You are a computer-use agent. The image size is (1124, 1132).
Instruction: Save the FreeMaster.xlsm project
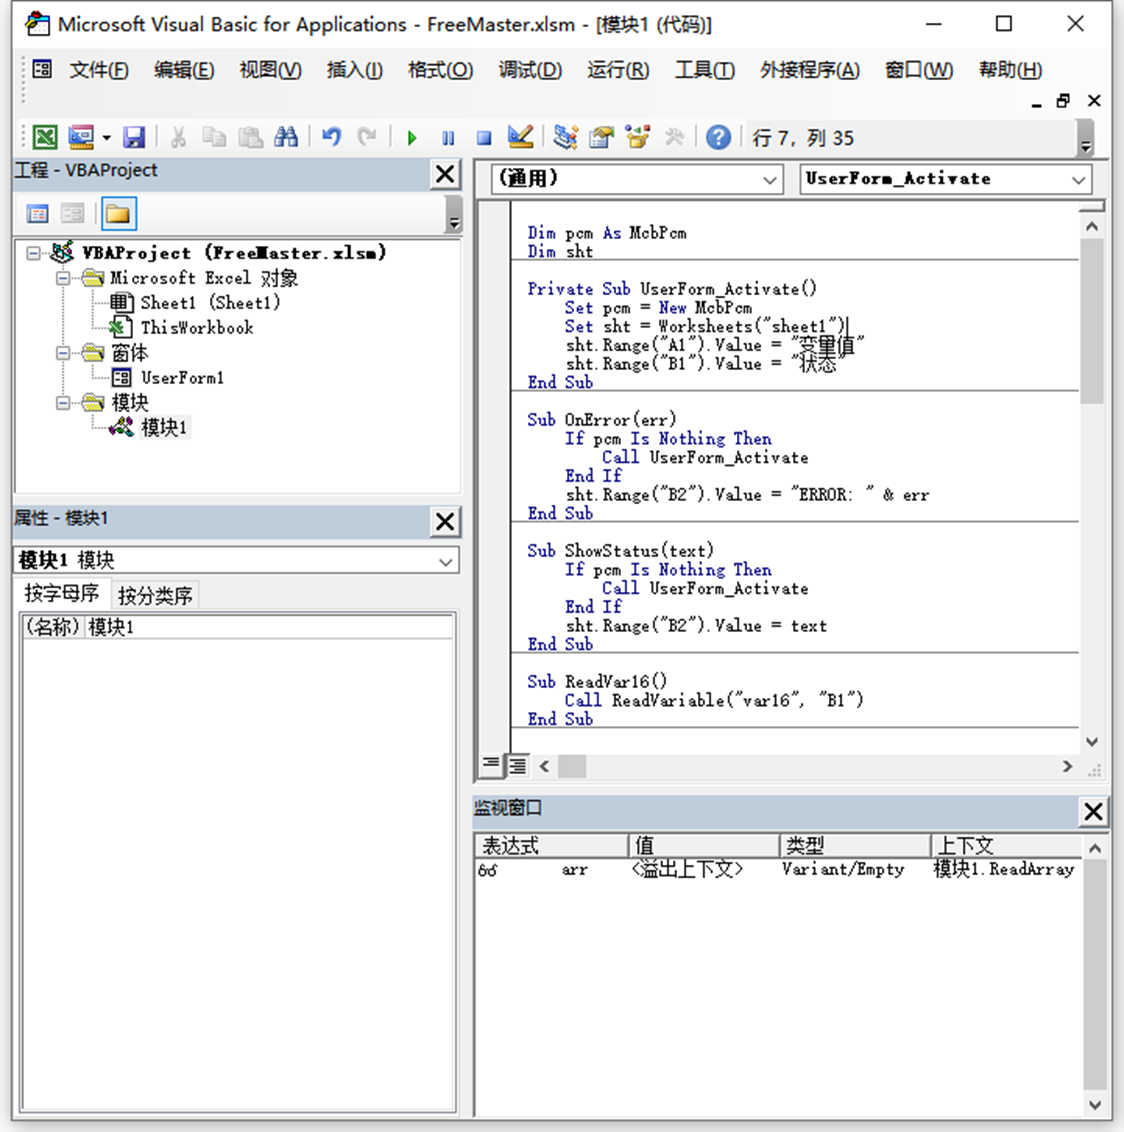click(x=134, y=136)
